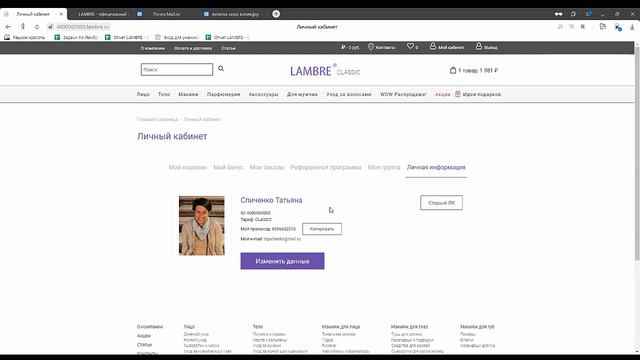Open a new browser tab with plus icon
Screen dimensions: 640x360
tap(276, 14)
